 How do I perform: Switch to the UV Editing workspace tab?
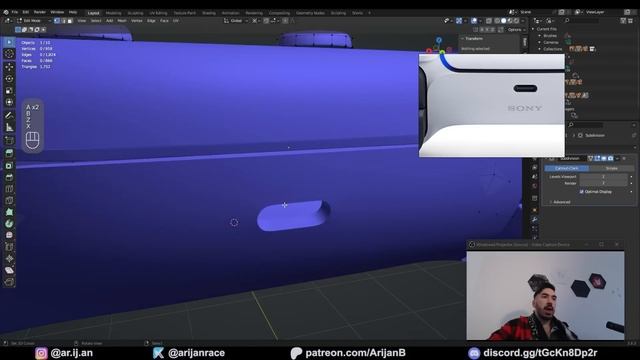pos(158,13)
